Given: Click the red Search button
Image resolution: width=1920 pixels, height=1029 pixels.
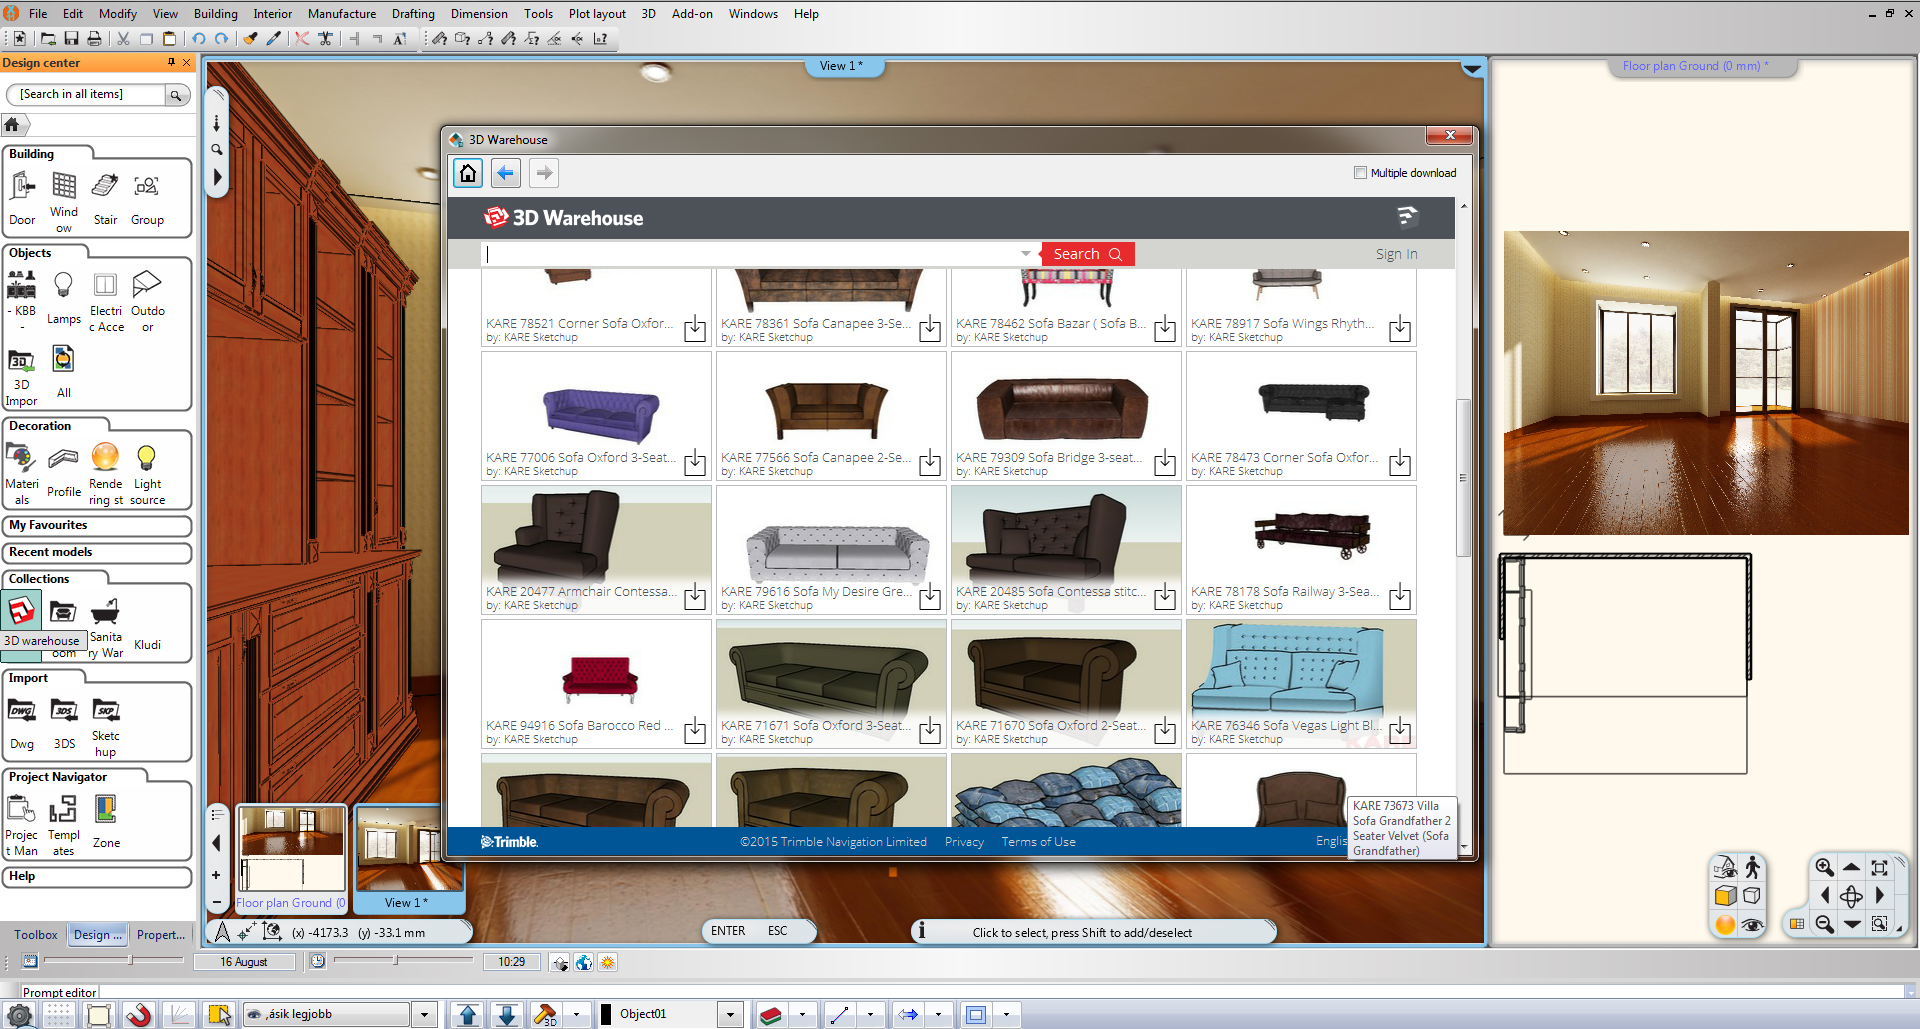Looking at the screenshot, I should tap(1087, 254).
